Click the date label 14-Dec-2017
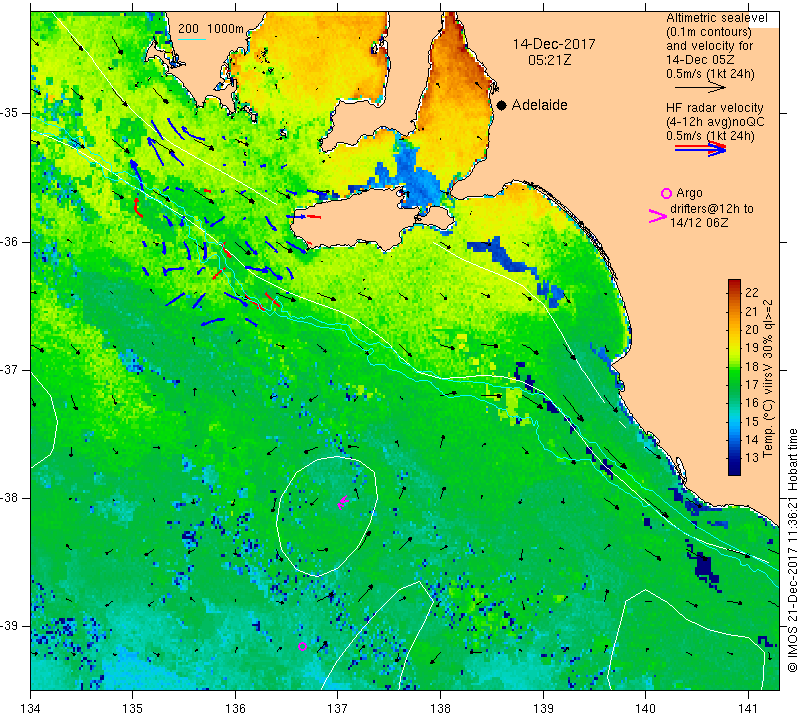The image size is (800, 720). 554,44
